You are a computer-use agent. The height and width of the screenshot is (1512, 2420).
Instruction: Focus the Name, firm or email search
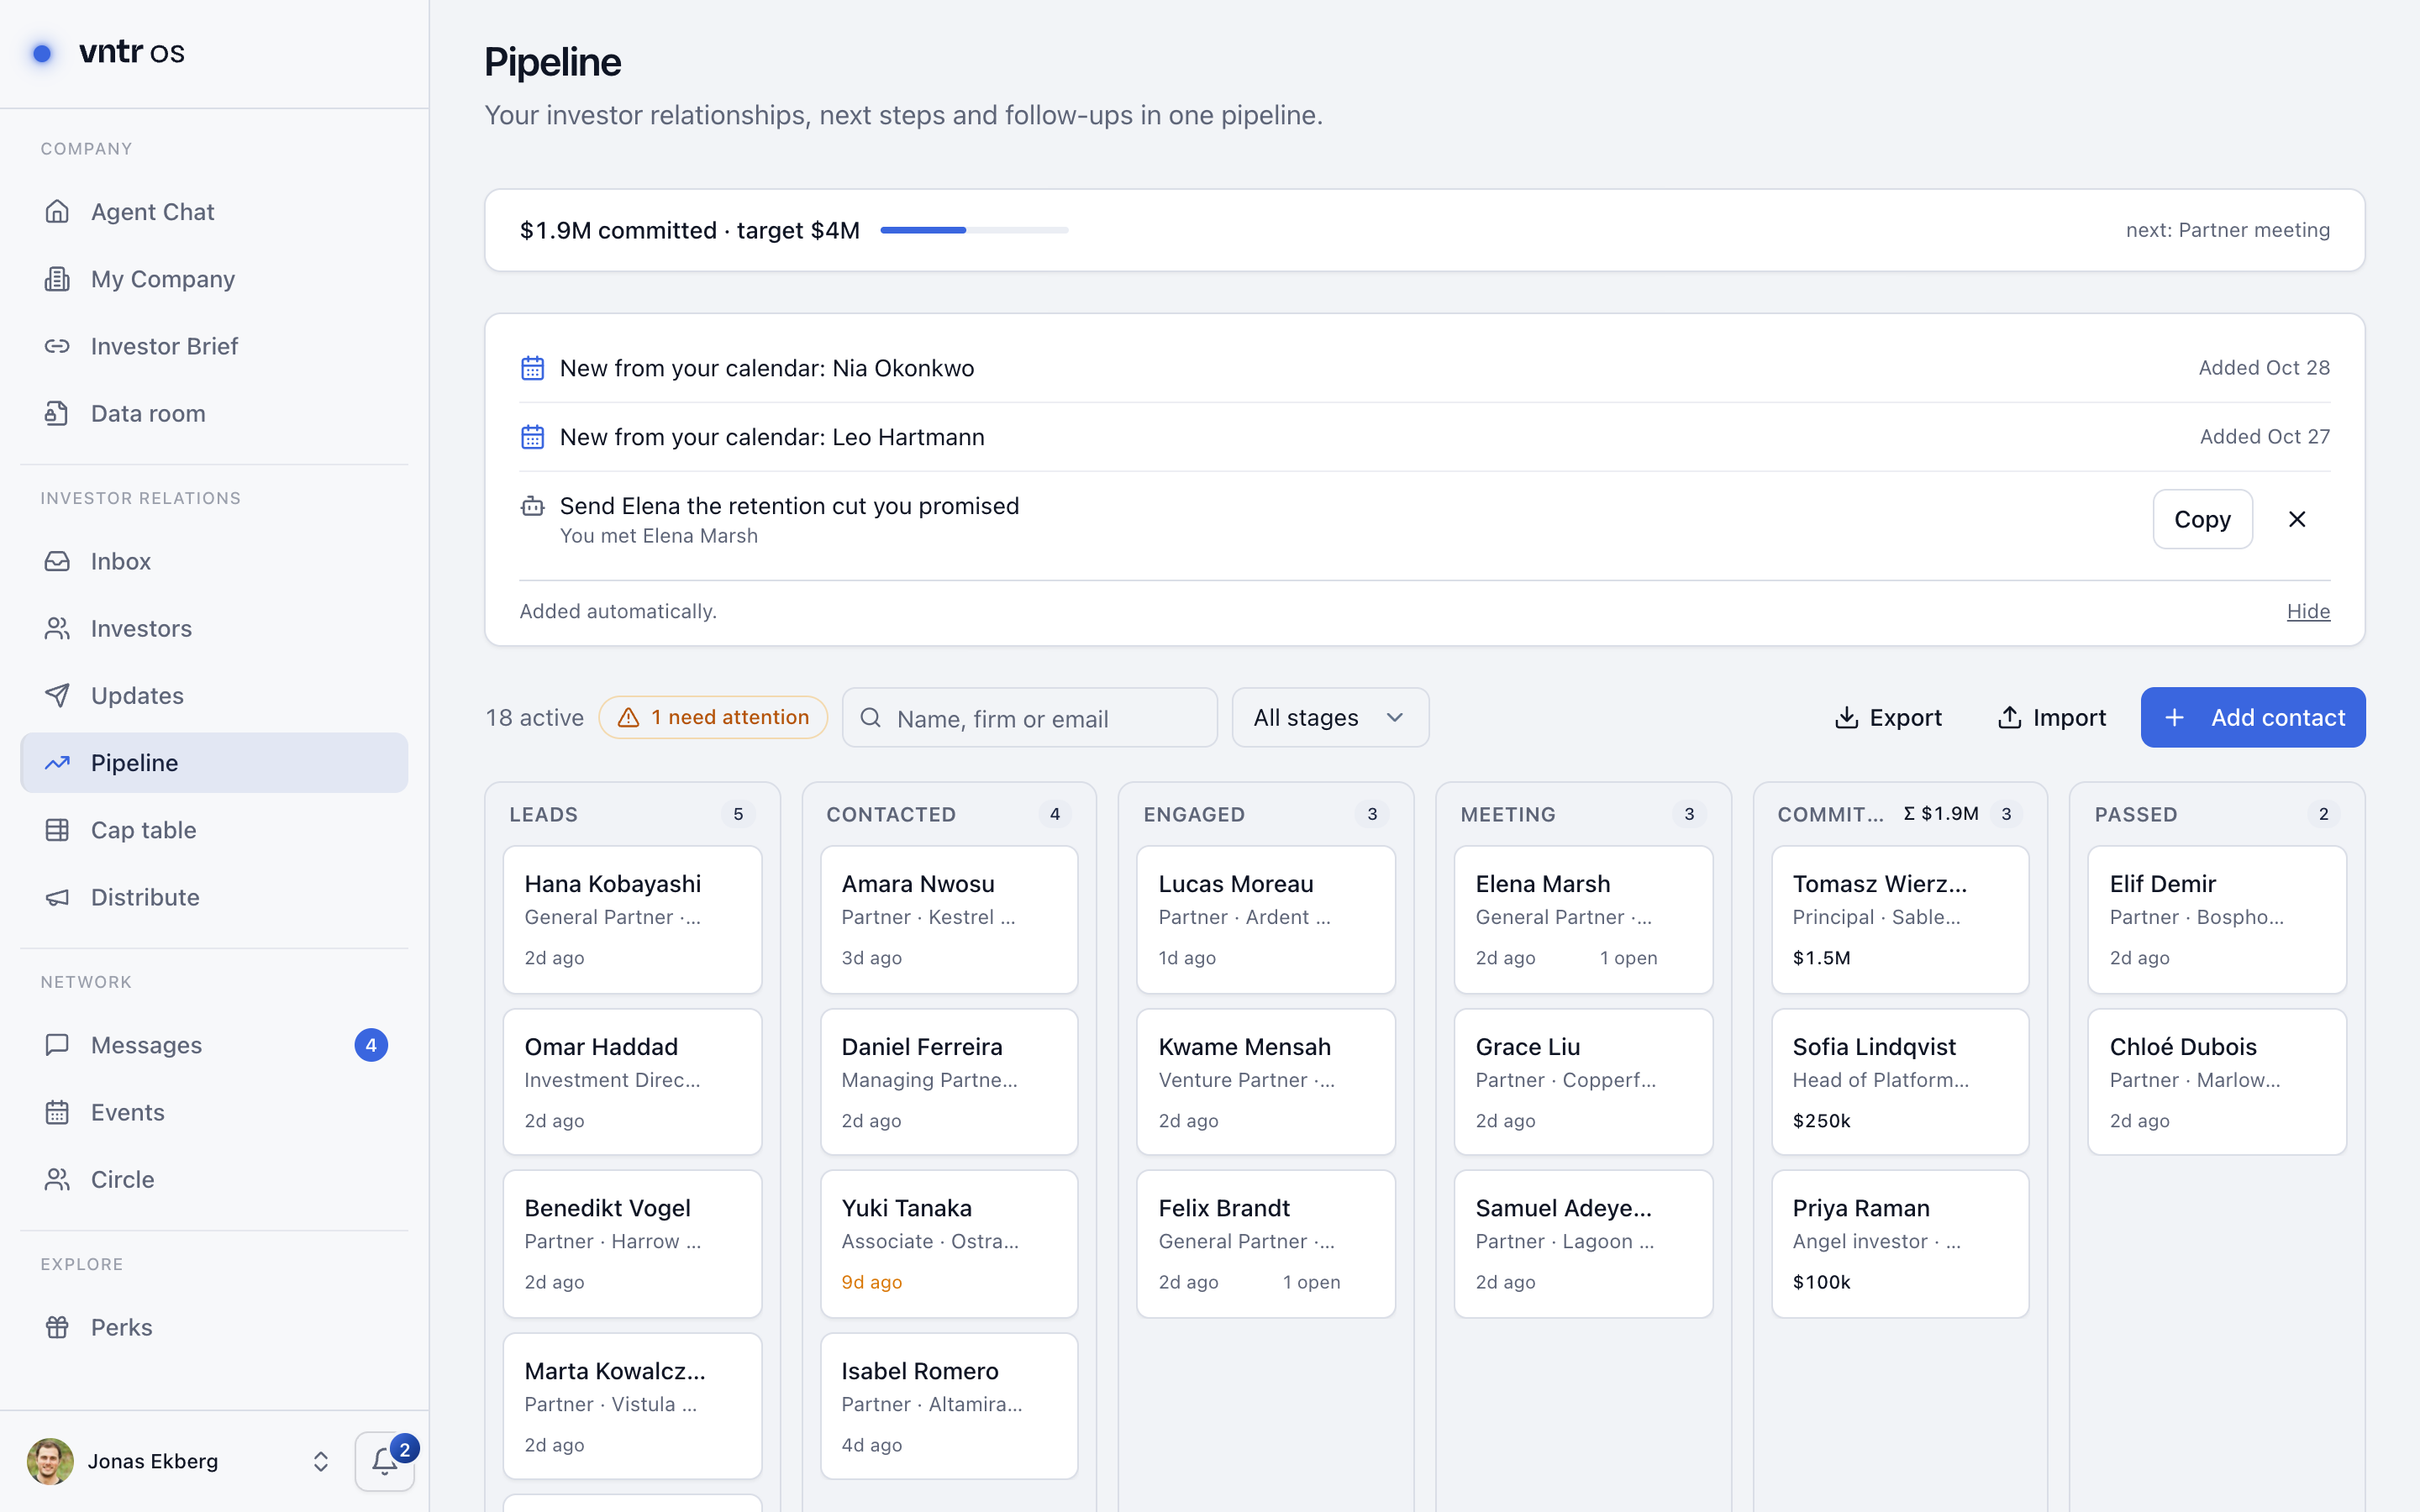coord(1030,717)
